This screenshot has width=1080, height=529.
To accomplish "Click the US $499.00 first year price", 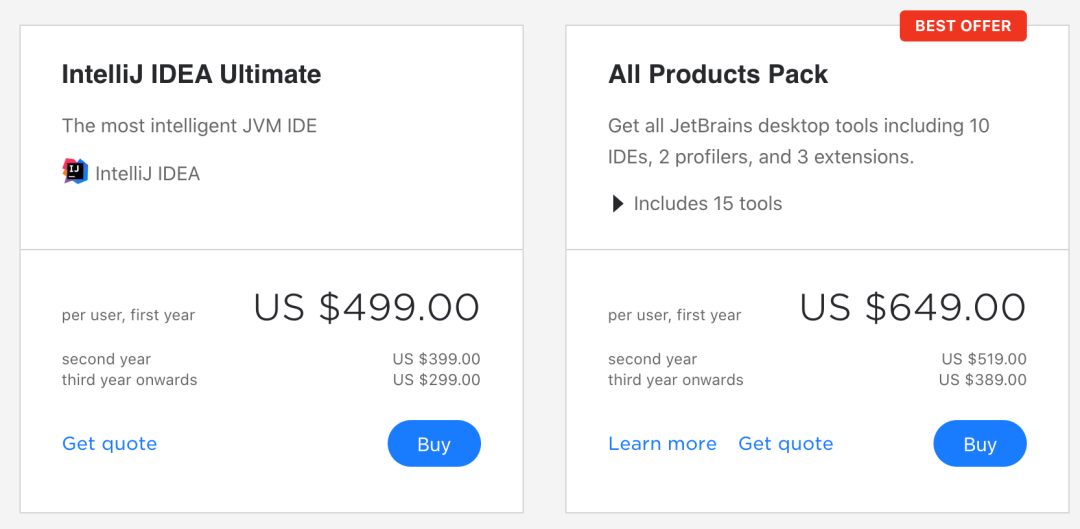I will tap(366, 307).
